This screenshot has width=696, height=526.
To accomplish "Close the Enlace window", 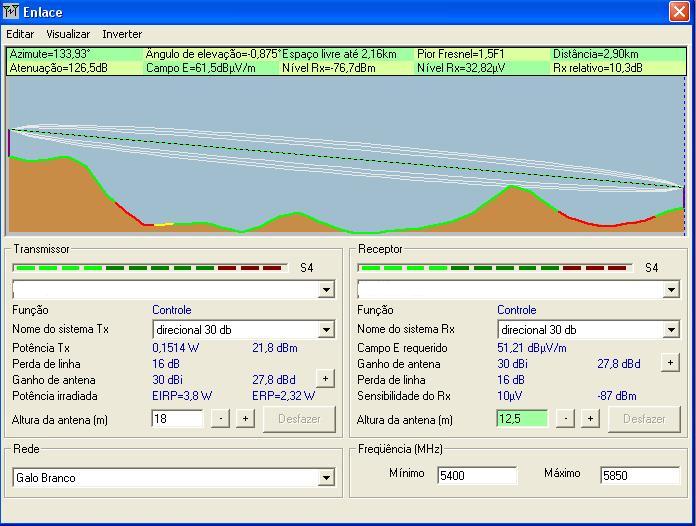I will [679, 11].
